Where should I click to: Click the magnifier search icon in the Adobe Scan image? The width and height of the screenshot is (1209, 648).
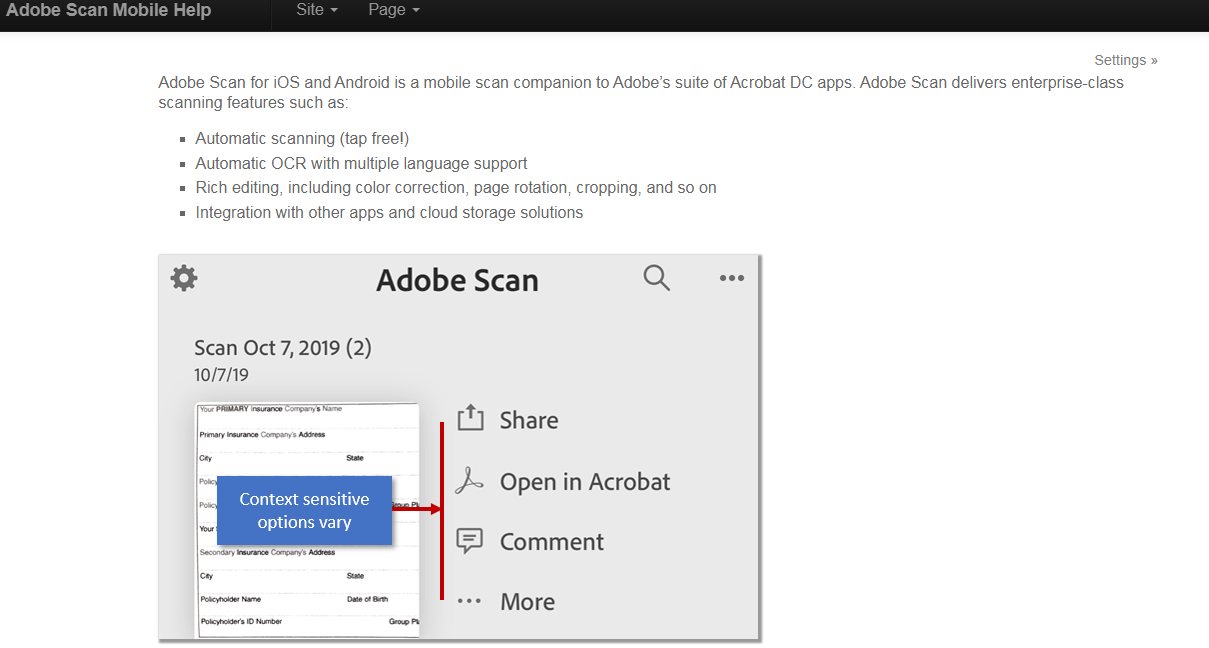pyautogui.click(x=657, y=278)
